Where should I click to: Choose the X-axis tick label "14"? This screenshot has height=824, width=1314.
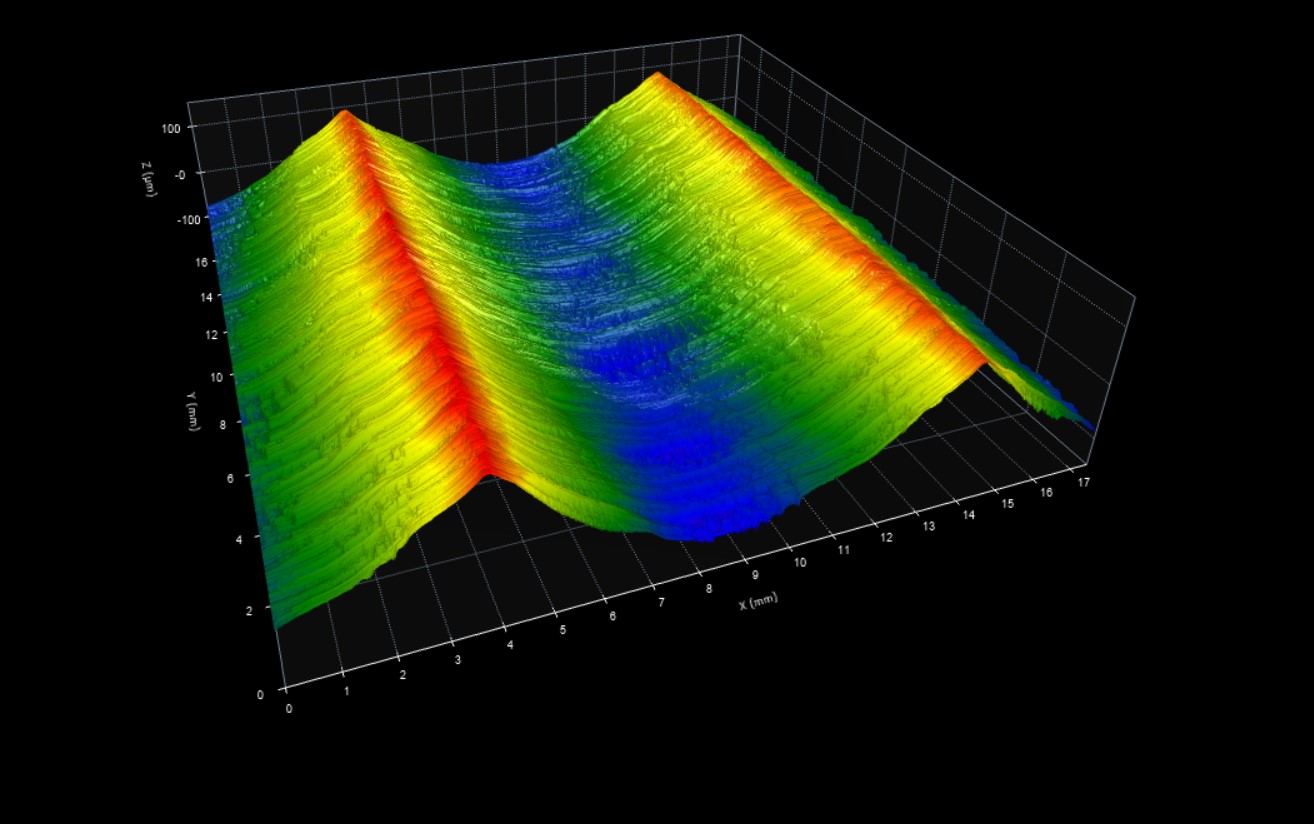click(x=969, y=515)
